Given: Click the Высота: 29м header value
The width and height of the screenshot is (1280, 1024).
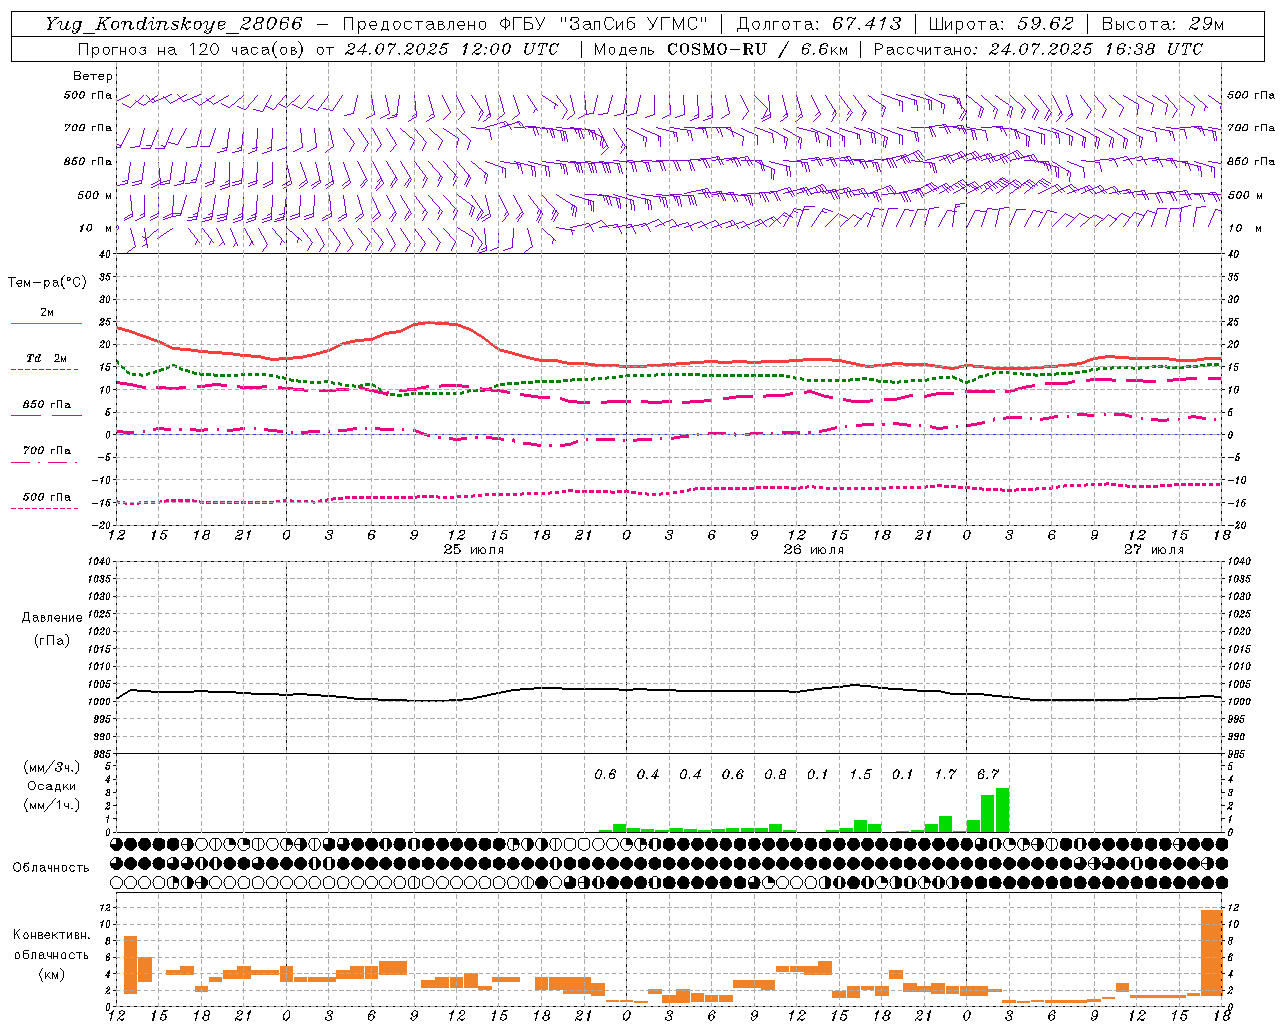Looking at the screenshot, I should tap(1162, 24).
